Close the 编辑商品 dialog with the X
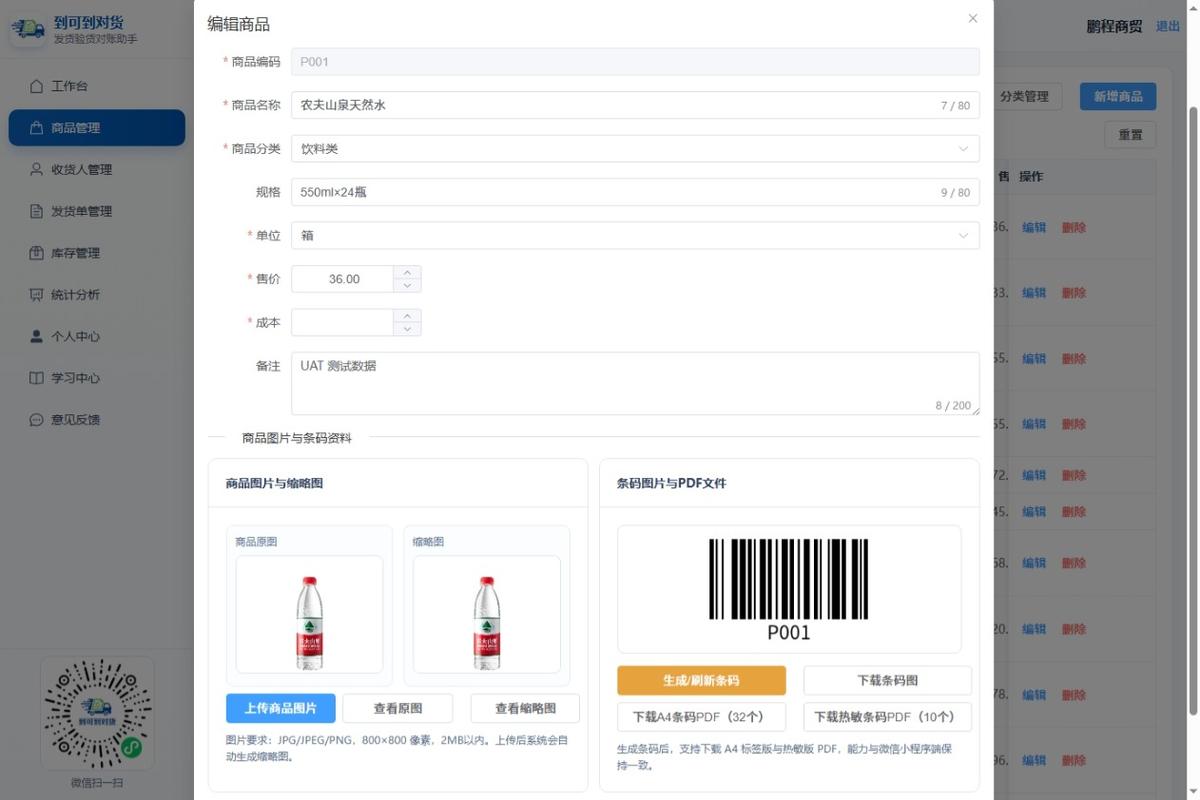 tap(973, 18)
